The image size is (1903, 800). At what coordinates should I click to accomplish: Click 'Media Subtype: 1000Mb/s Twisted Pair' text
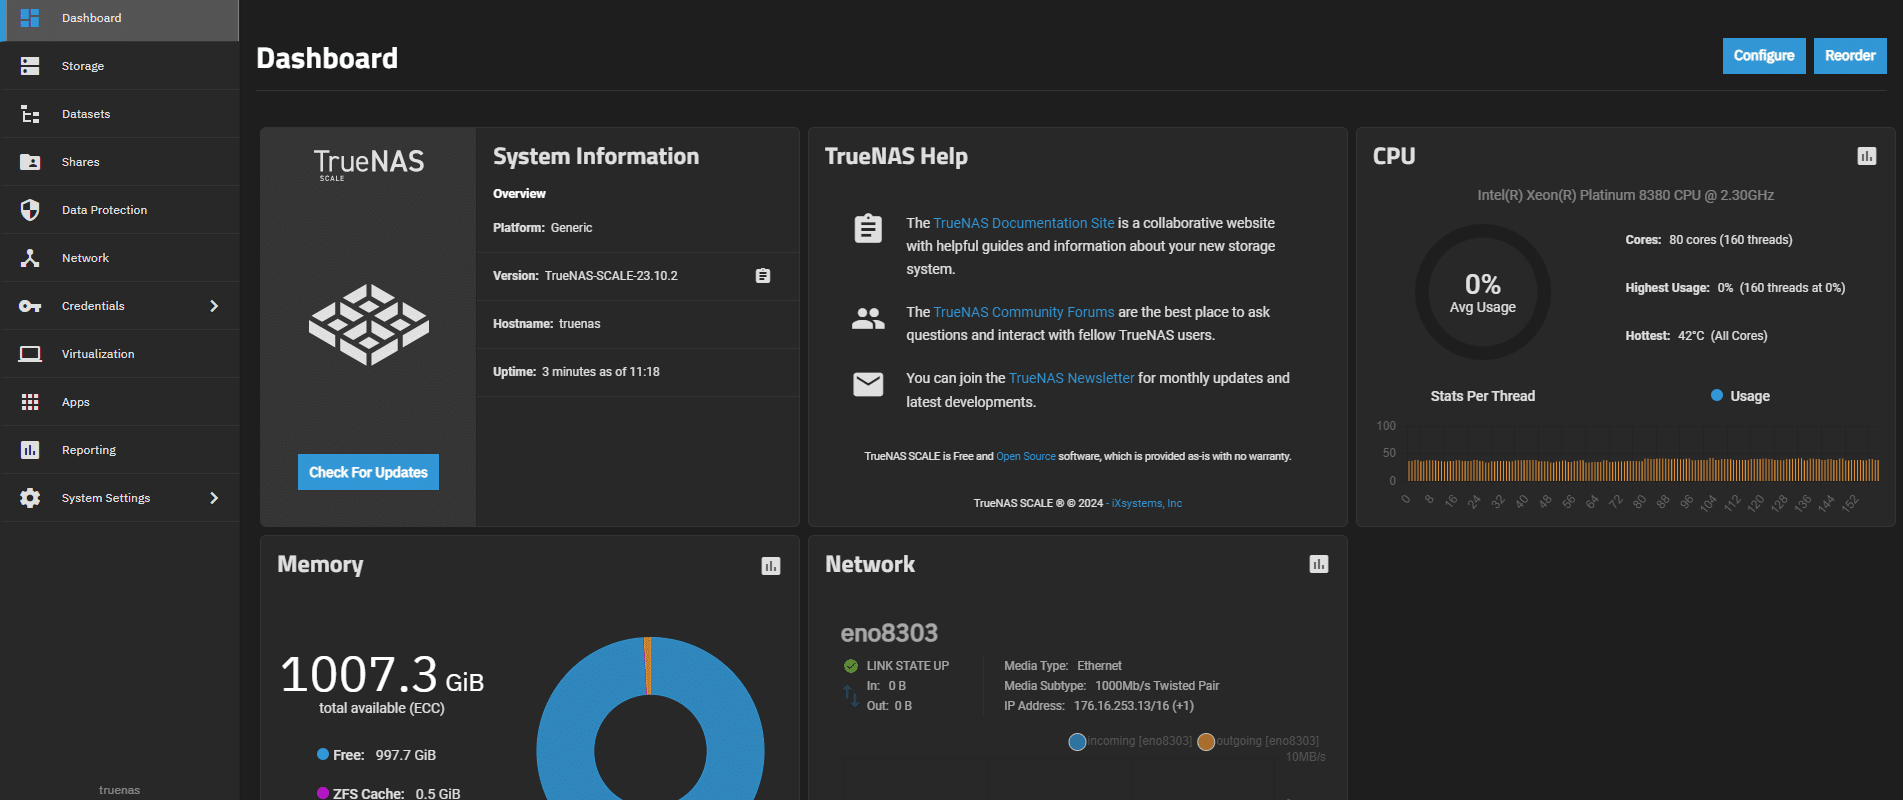1112,686
